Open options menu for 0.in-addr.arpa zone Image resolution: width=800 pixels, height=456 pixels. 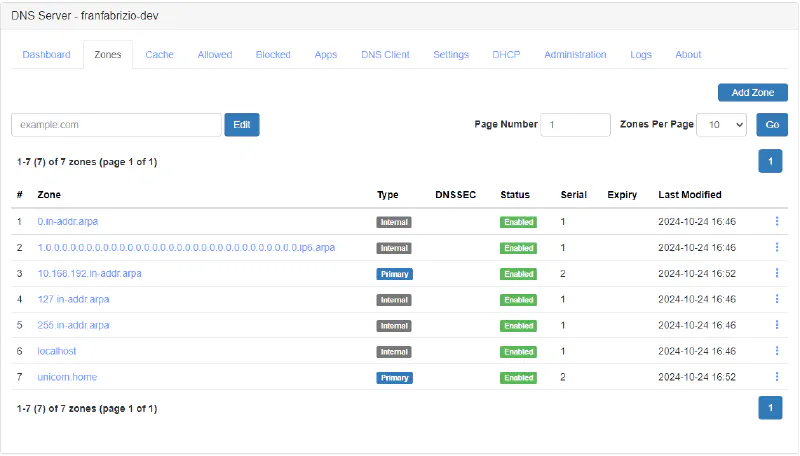point(777,221)
